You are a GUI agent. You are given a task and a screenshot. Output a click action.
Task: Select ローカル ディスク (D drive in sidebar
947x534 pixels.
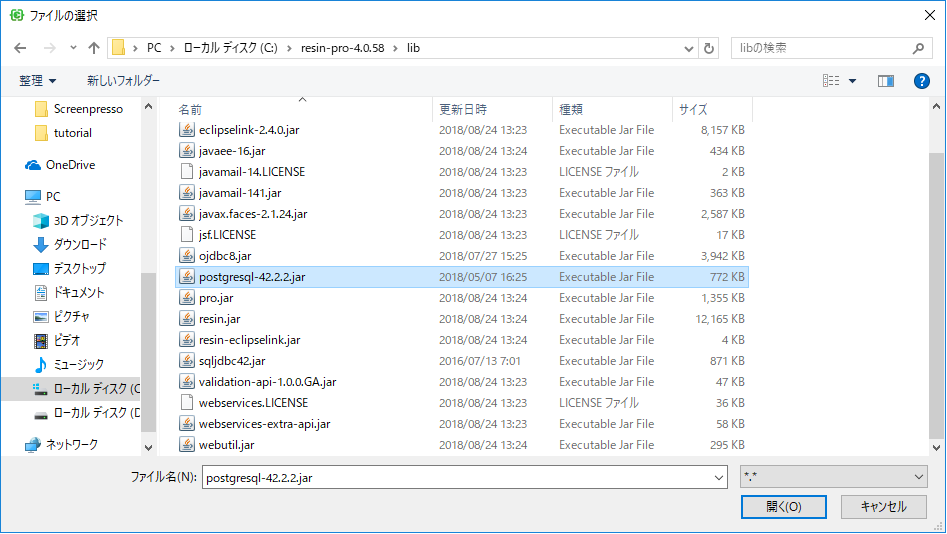(86, 413)
